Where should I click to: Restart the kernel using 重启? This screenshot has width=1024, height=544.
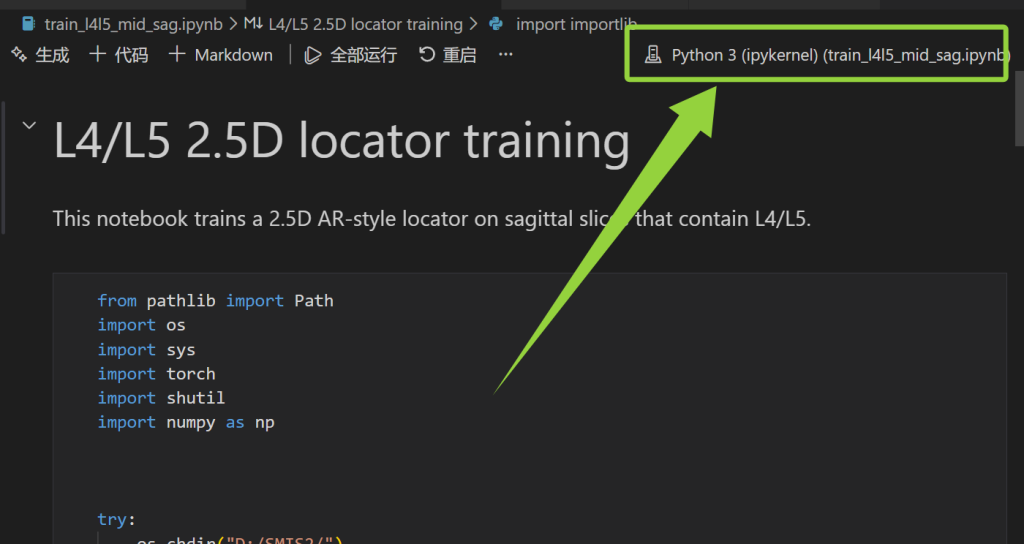tap(447, 55)
